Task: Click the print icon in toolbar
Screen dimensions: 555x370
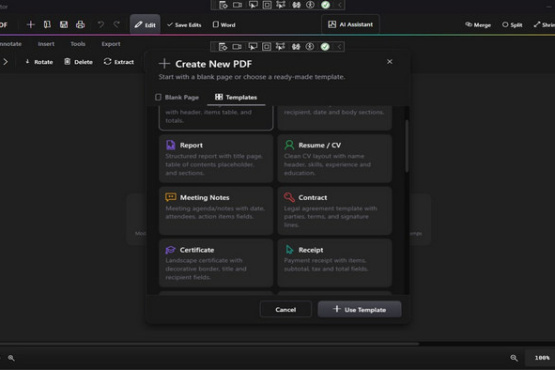Action: (80, 24)
